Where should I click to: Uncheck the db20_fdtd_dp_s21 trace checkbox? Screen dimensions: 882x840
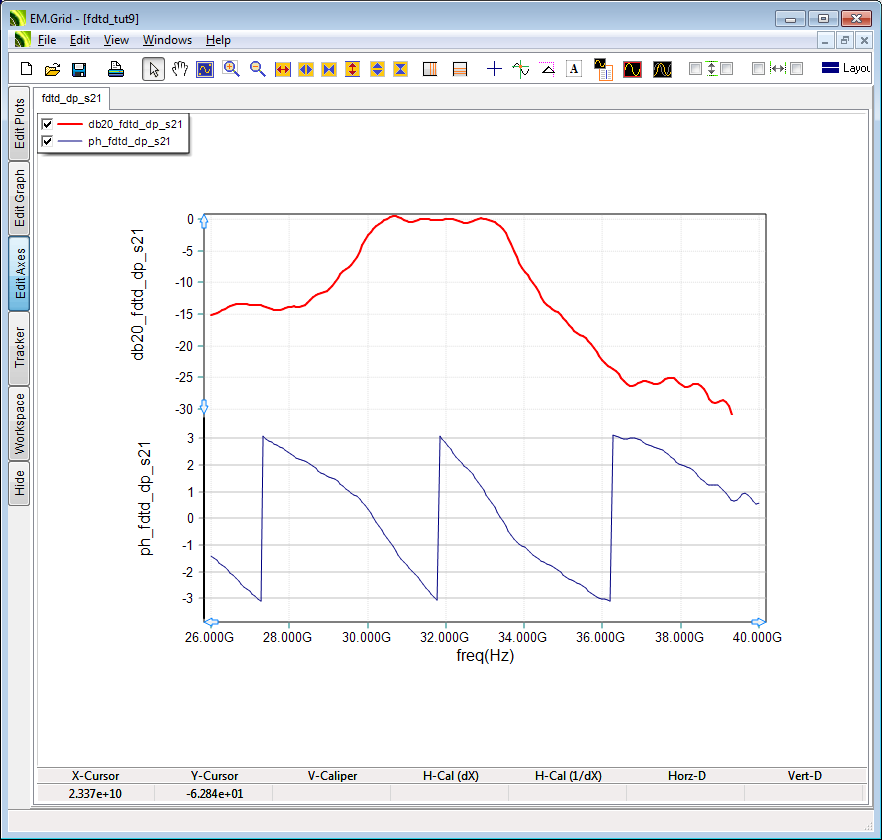(47, 125)
